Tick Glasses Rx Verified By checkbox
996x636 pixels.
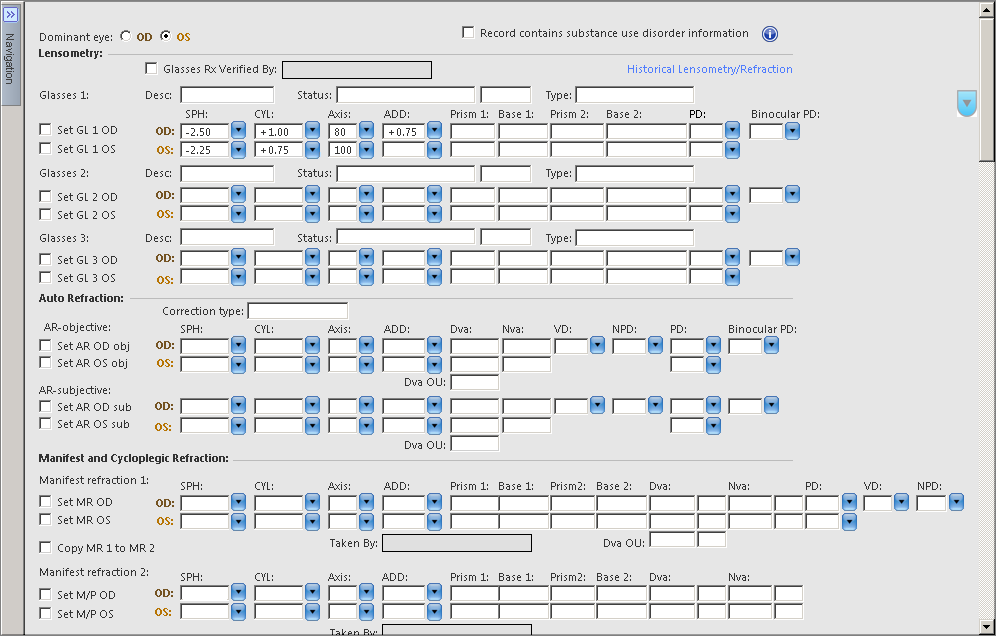tap(151, 68)
